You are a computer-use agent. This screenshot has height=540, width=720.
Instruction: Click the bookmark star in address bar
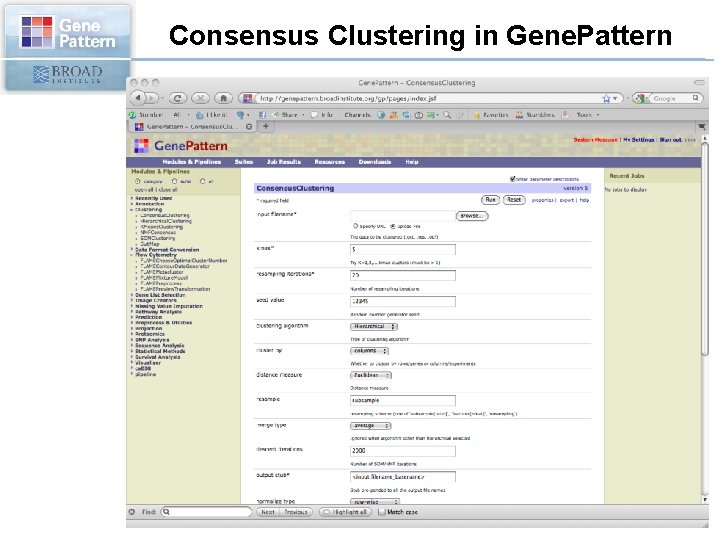coord(606,98)
